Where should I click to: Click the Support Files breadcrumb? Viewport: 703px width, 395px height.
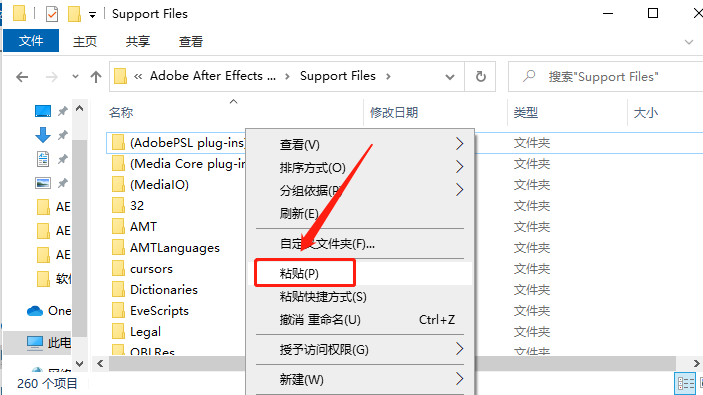click(338, 76)
